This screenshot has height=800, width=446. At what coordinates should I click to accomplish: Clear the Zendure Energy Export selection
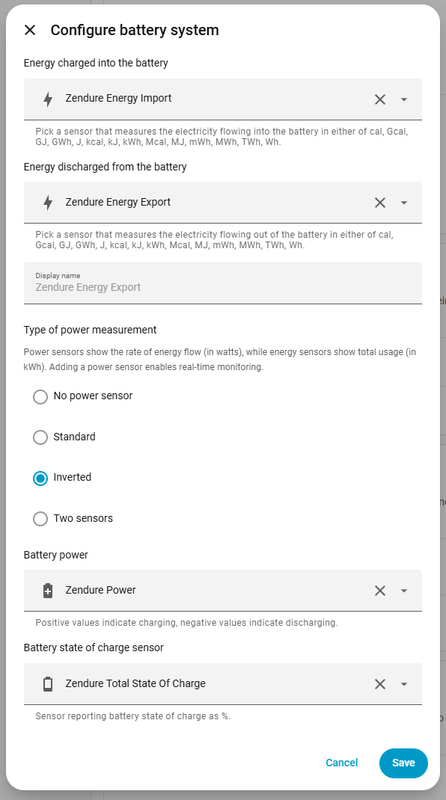[380, 203]
